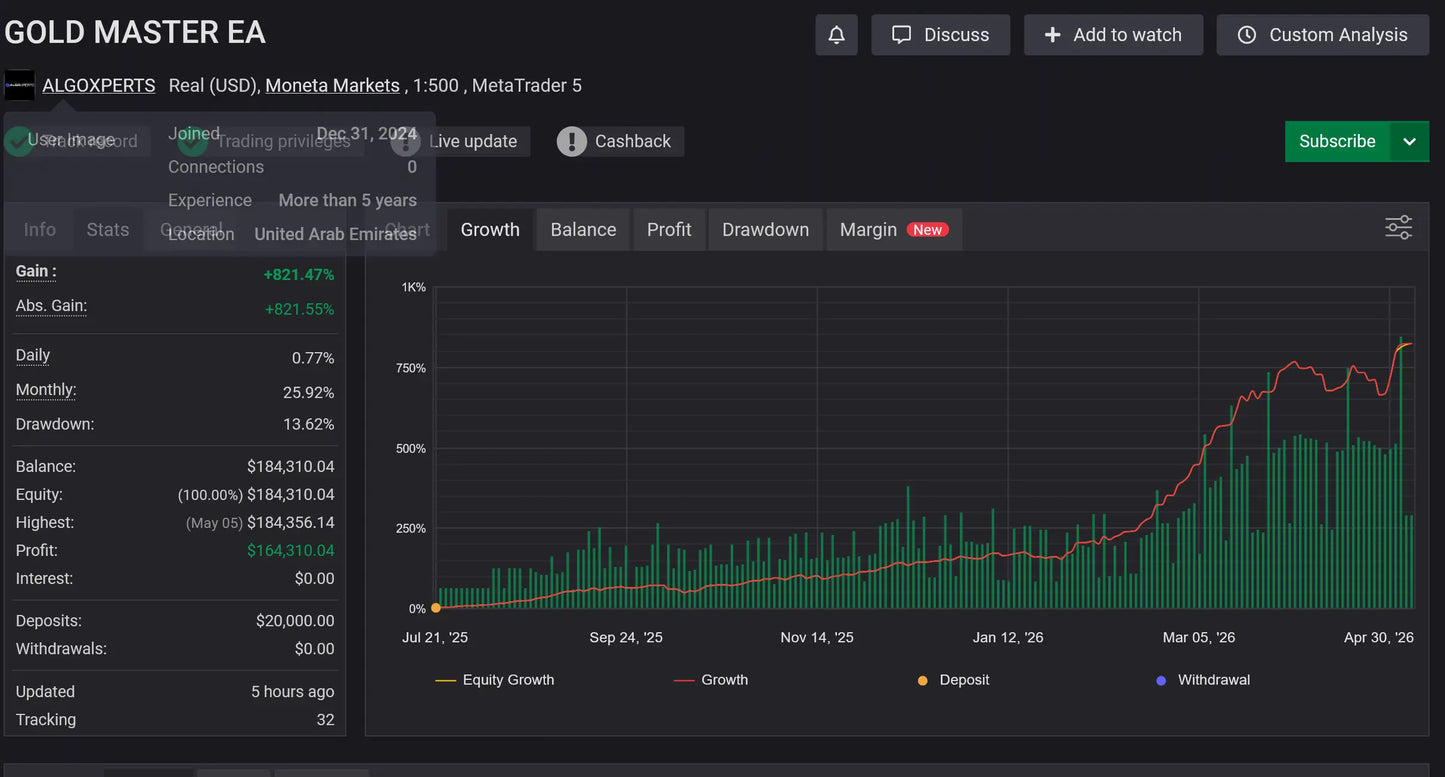1445x777 pixels.
Task: Select the Withdrawals row $0.00 value
Action: coord(314,649)
